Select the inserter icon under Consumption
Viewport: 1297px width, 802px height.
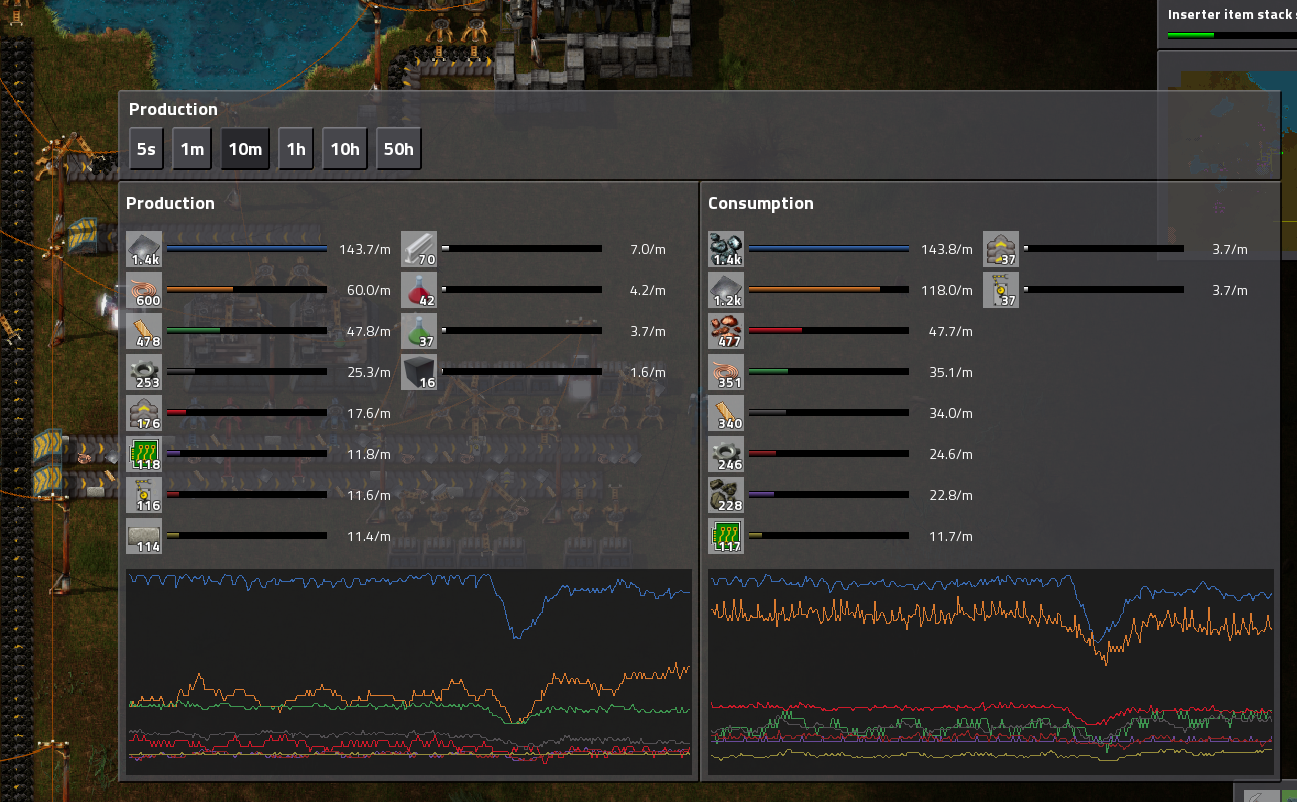click(x=1001, y=290)
